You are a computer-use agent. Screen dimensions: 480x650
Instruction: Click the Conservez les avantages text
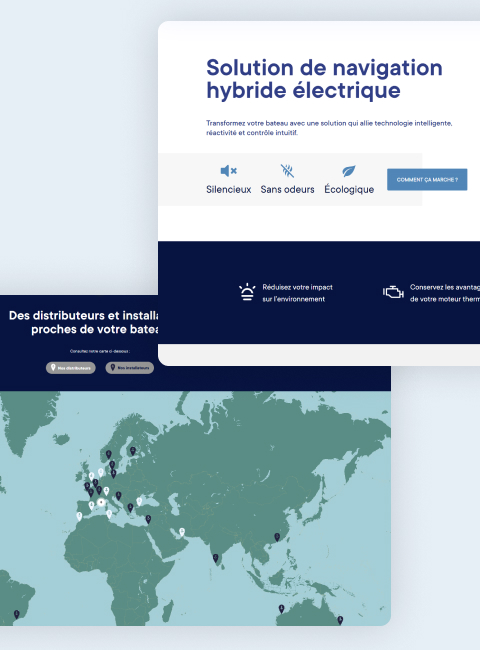(x=445, y=293)
